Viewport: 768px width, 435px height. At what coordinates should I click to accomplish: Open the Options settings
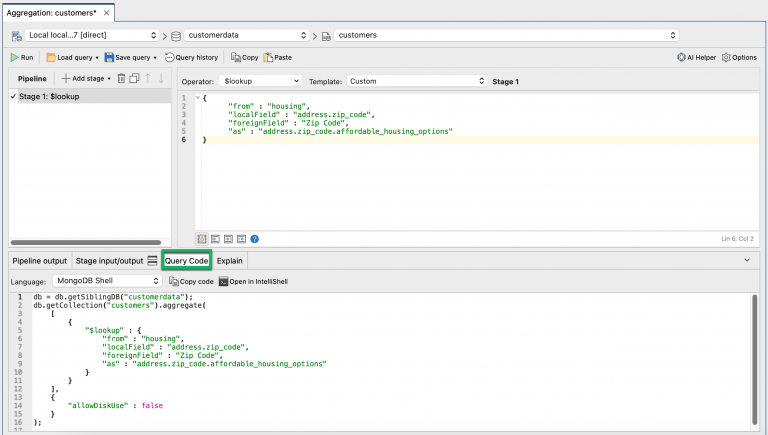(739, 57)
